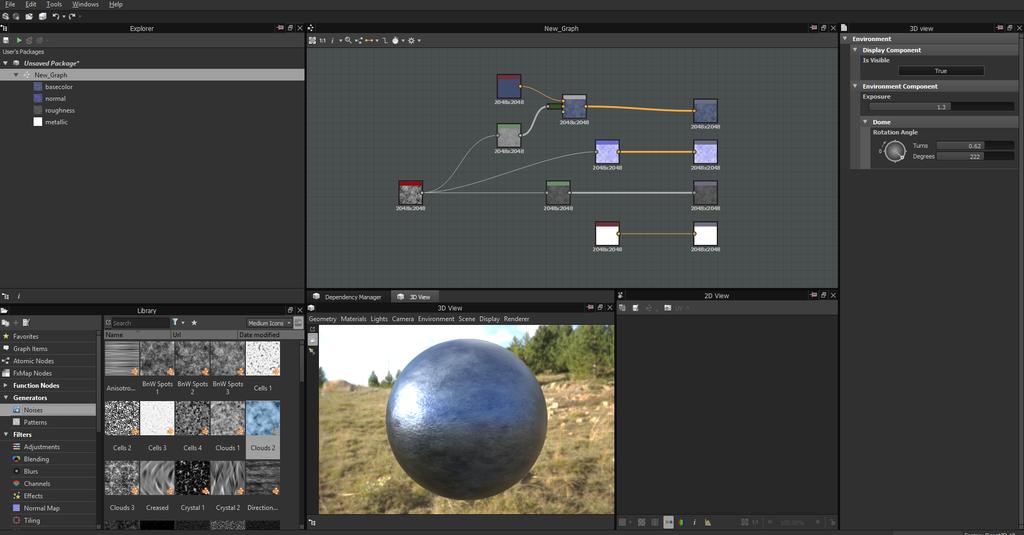
Task: Click the filter funnel icon in Library
Action: click(x=175, y=323)
